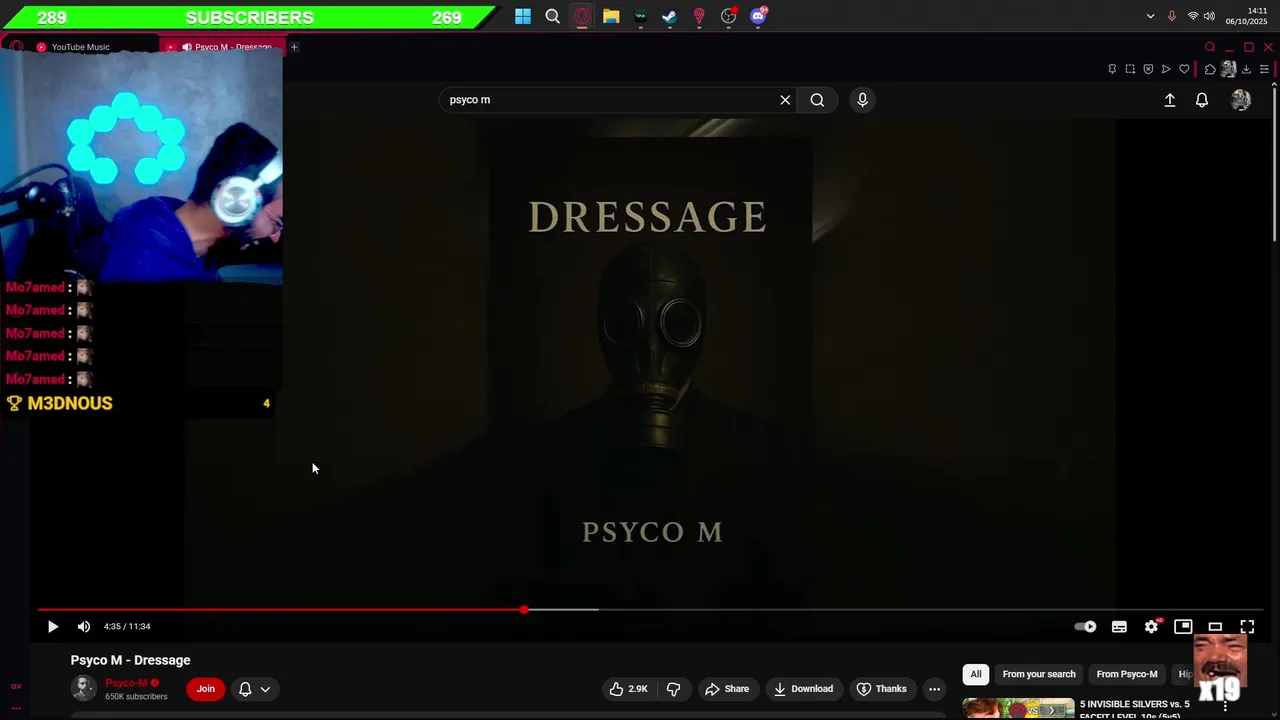Open the browser easy setup menu
The height and width of the screenshot is (720, 1280).
click(1264, 69)
